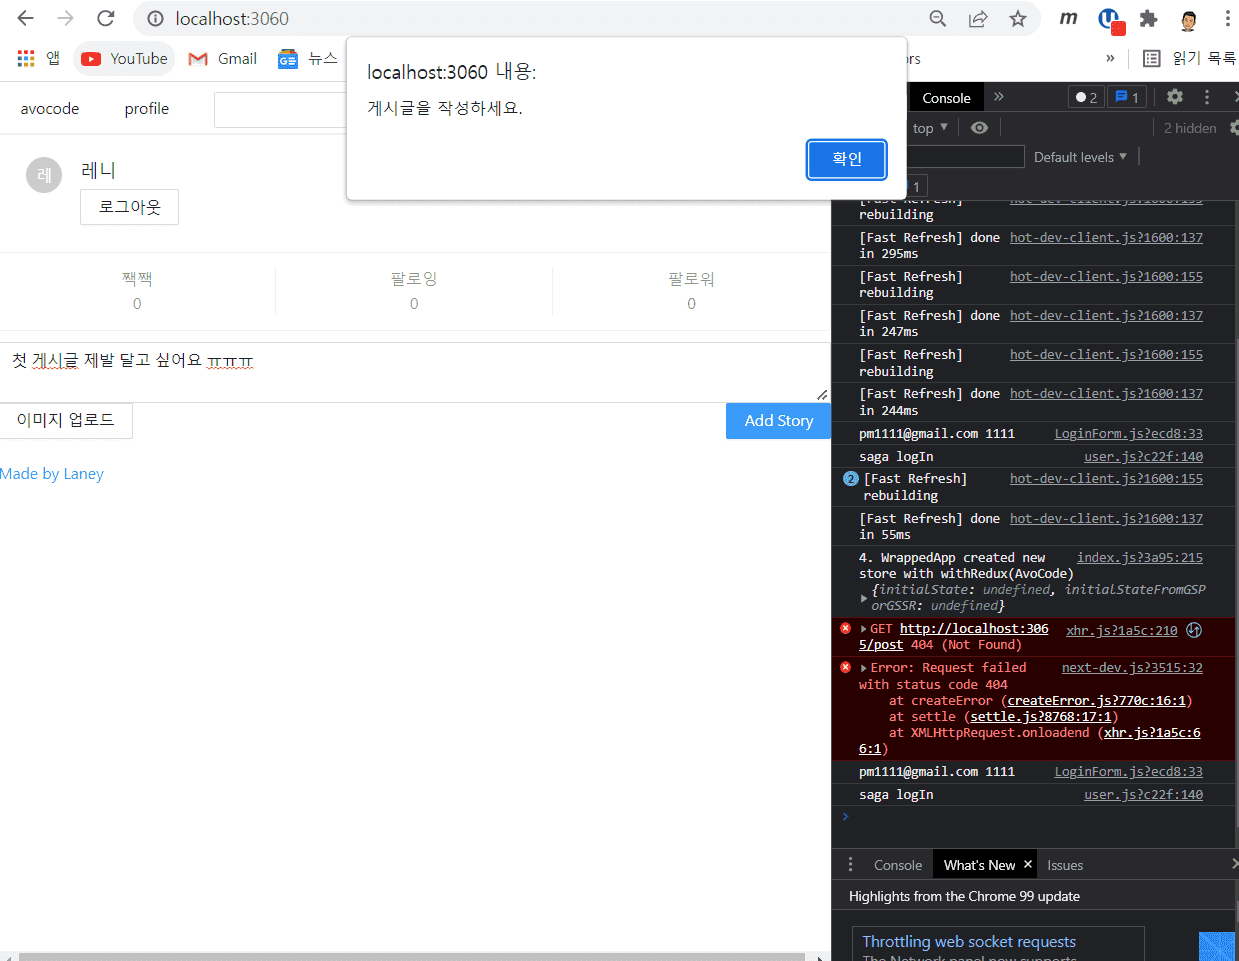Click the zoom magnifier icon in address bar

pos(938,18)
